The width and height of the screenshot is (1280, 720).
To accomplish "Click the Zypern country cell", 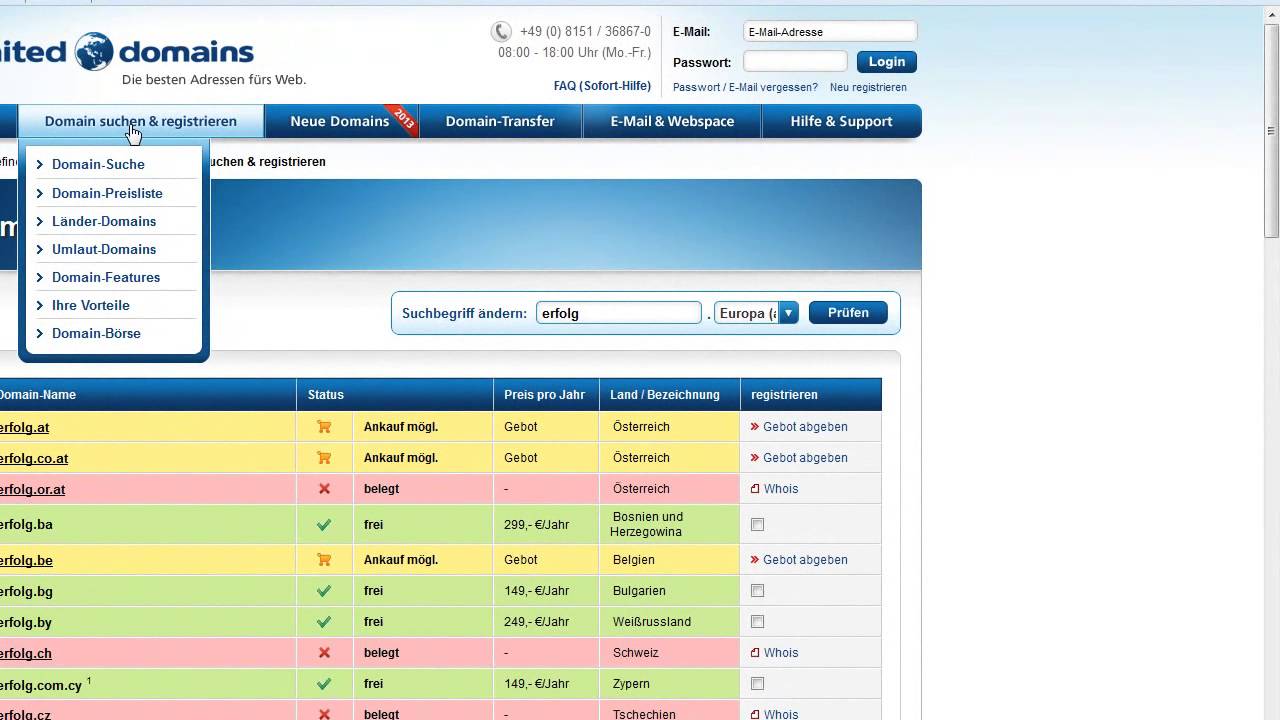I will [x=670, y=684].
